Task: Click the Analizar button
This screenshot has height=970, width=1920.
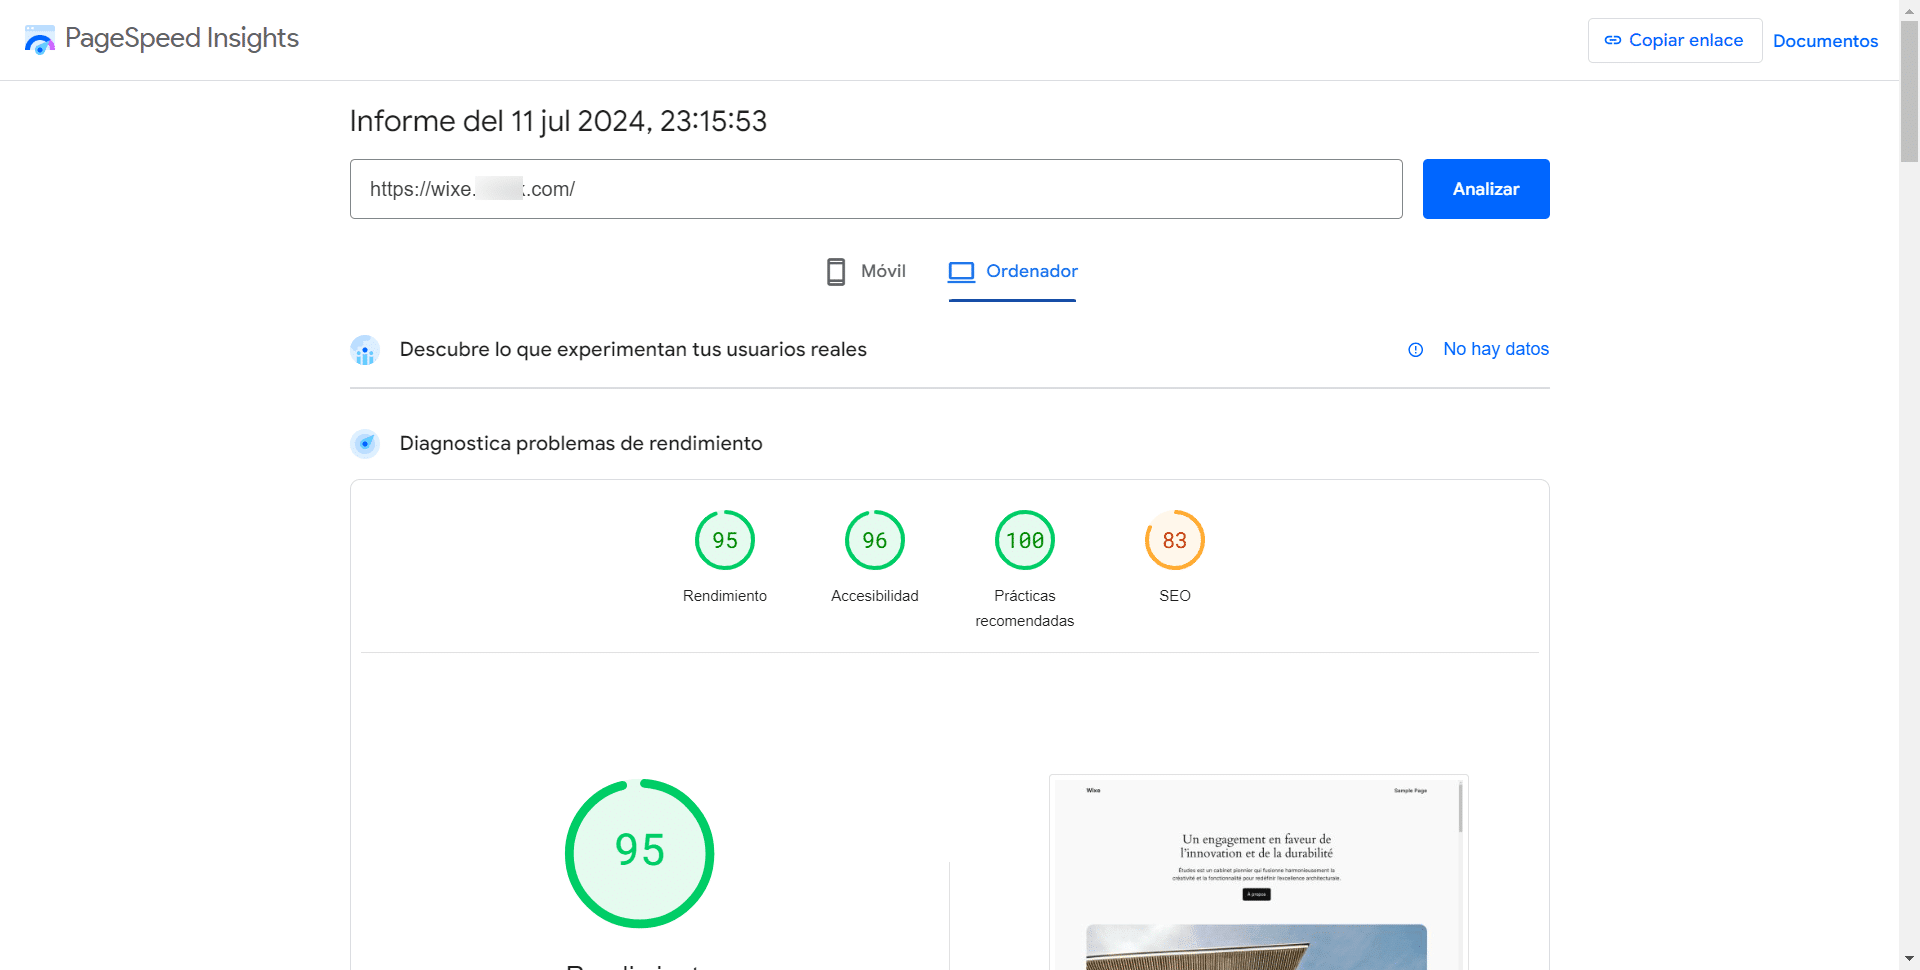Action: point(1486,189)
